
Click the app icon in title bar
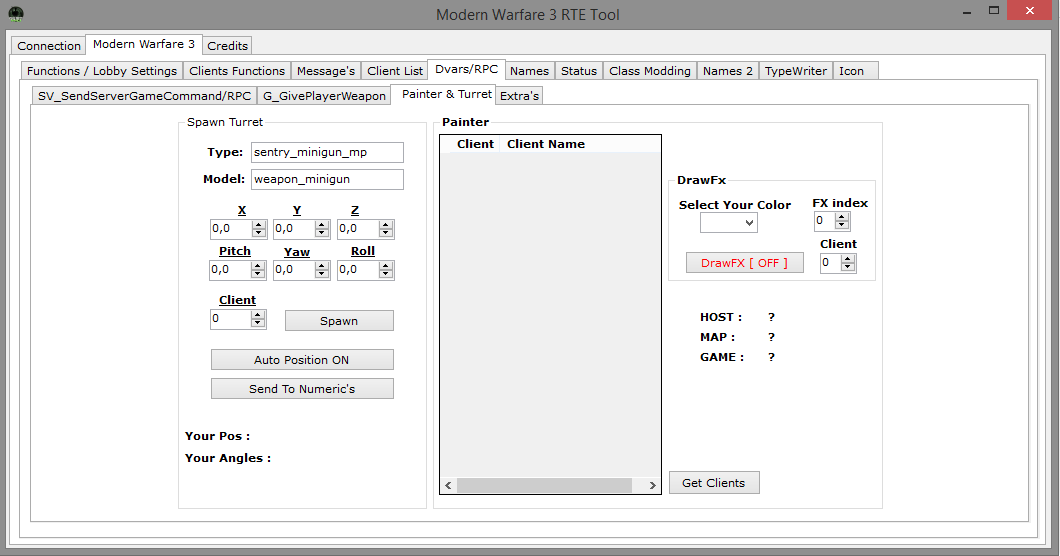pyautogui.click(x=17, y=14)
